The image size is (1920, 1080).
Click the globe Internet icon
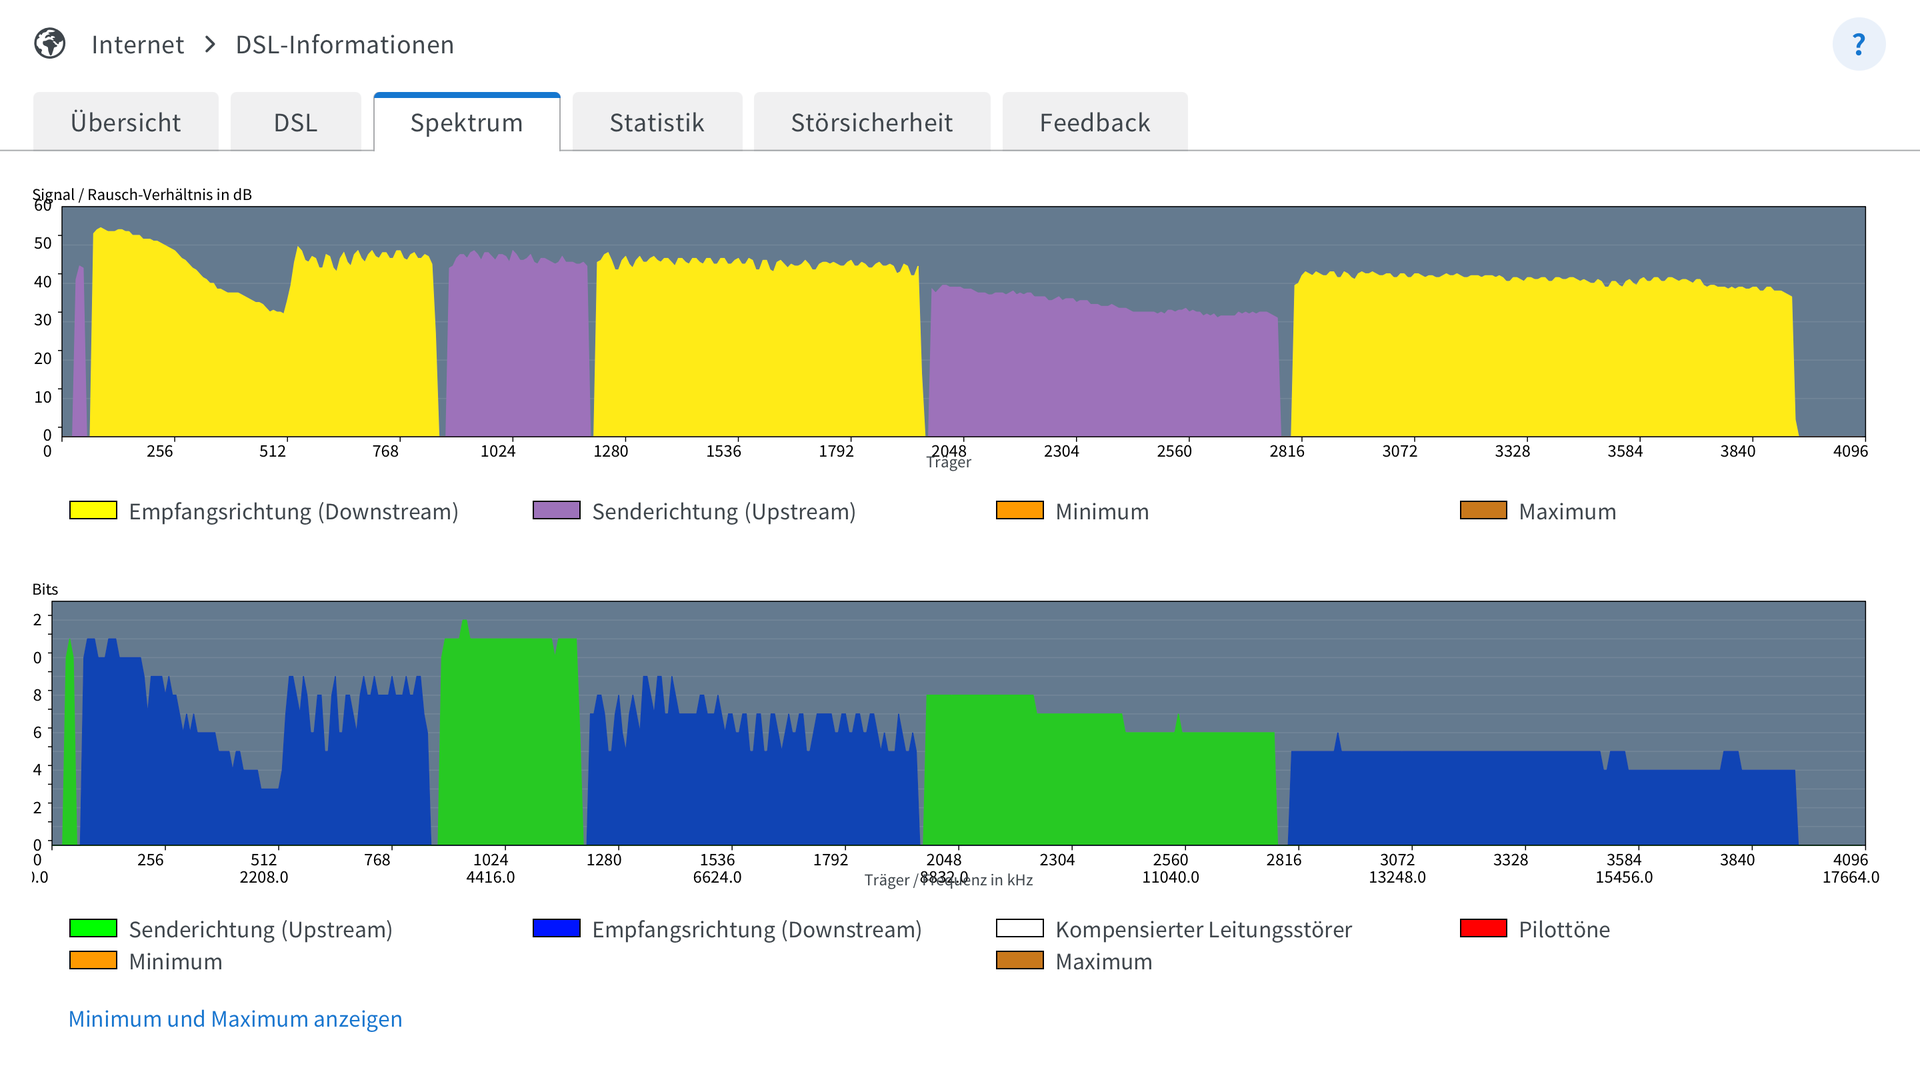coord(50,44)
